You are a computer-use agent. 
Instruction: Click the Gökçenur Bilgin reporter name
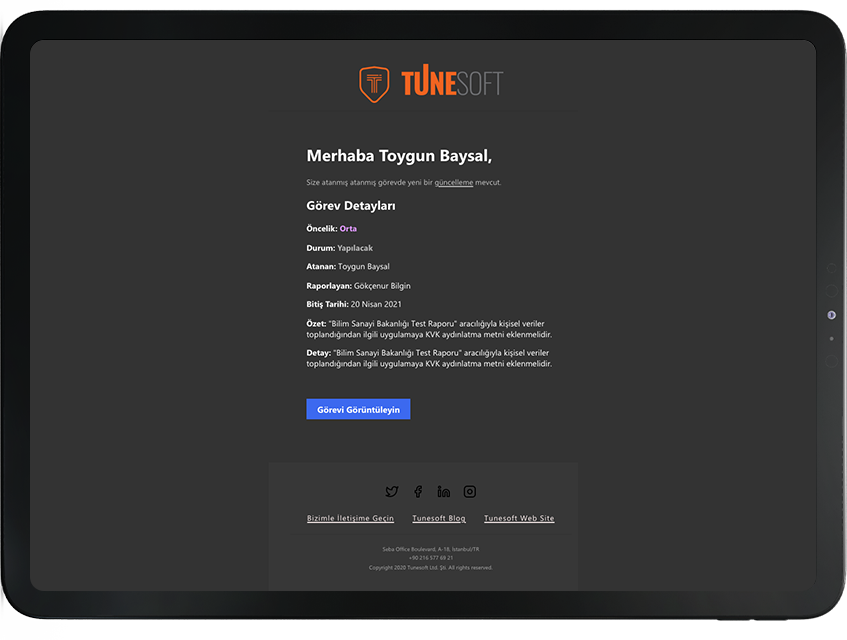coord(382,286)
